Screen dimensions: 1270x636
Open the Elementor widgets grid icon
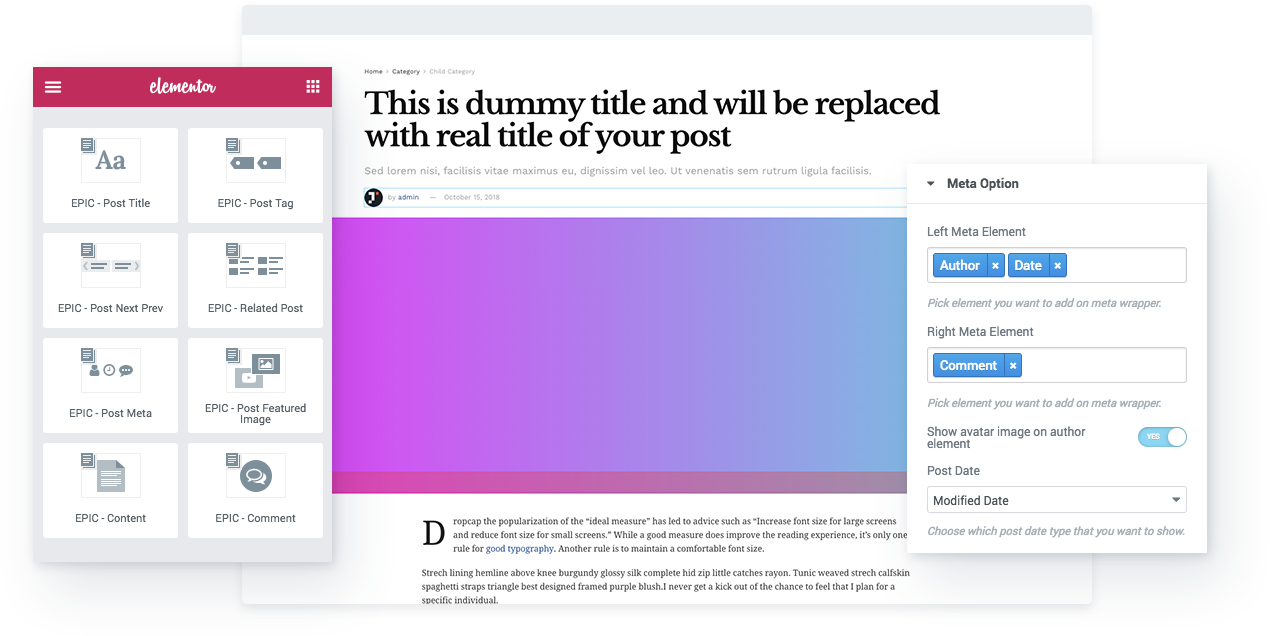pos(312,87)
